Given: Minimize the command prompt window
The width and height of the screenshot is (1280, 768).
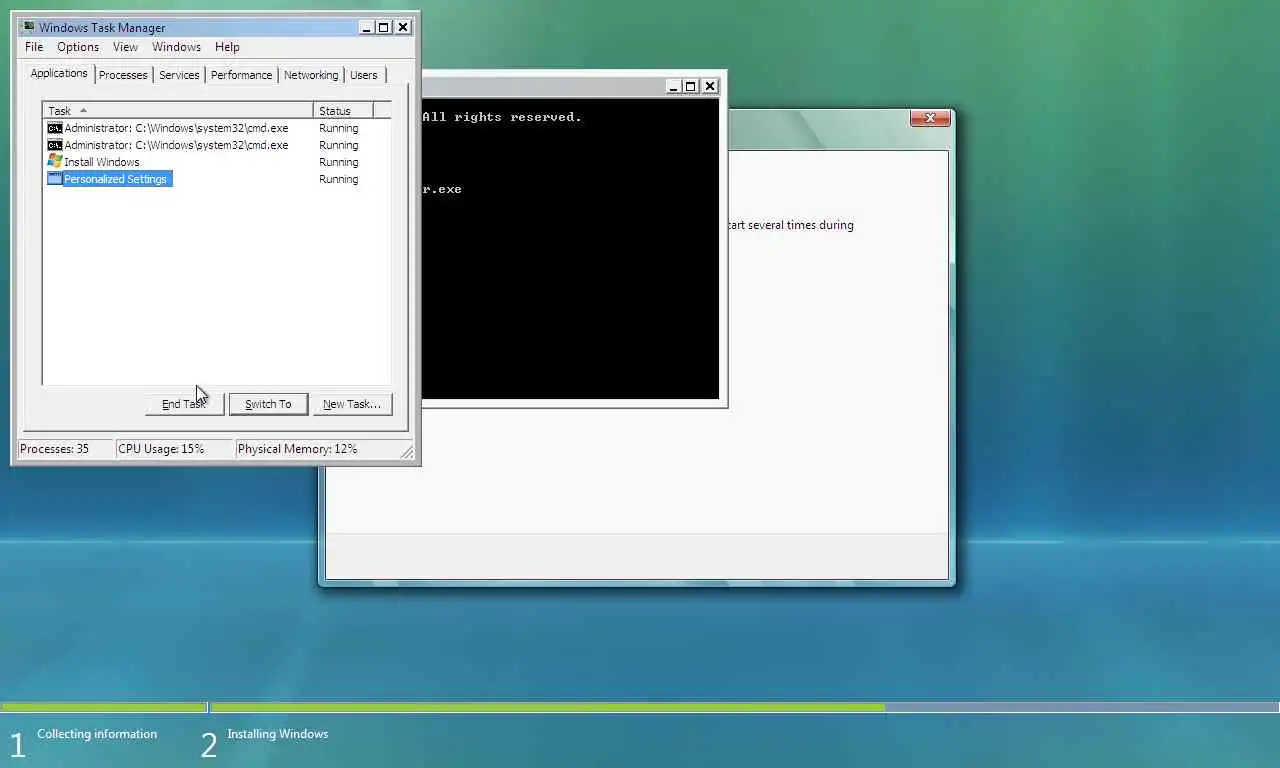Looking at the screenshot, I should tap(673, 86).
